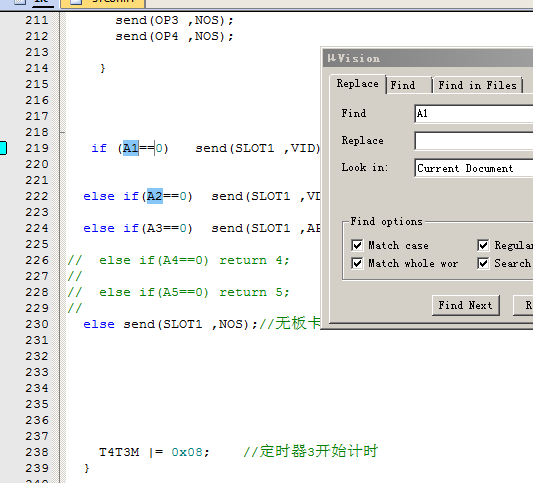Click send(SLOT1 ,NOS) on line 230
Viewport: 533px width, 483px height.
pyautogui.click(x=187, y=324)
